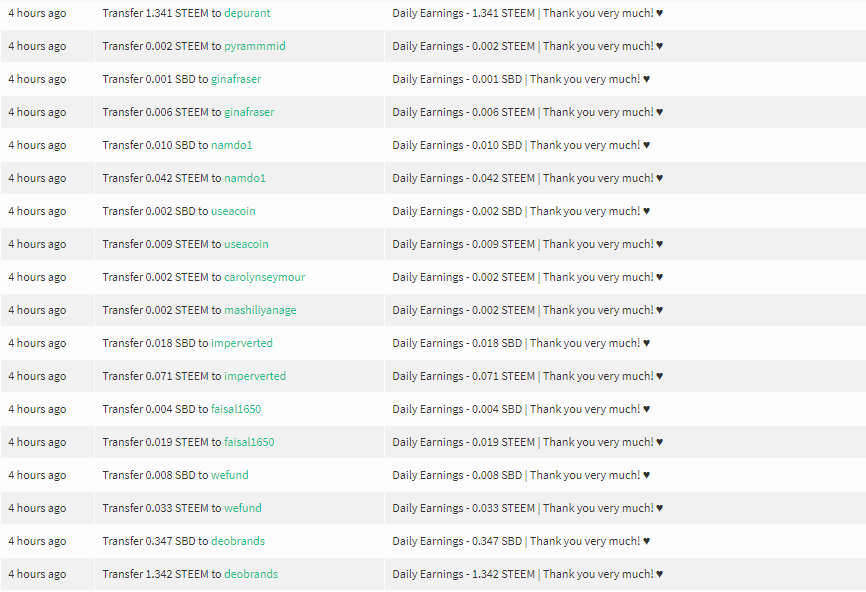Open deobrands link in 0.347 SBD transfer
Viewport: 866px width, 592px height.
[x=238, y=541]
